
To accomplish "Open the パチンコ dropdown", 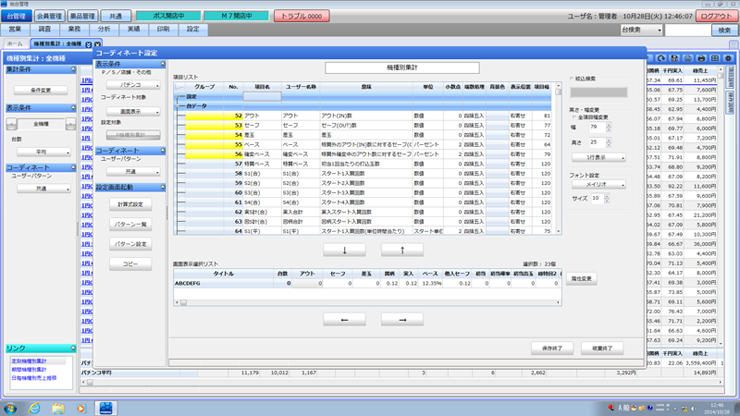I will pos(133,85).
